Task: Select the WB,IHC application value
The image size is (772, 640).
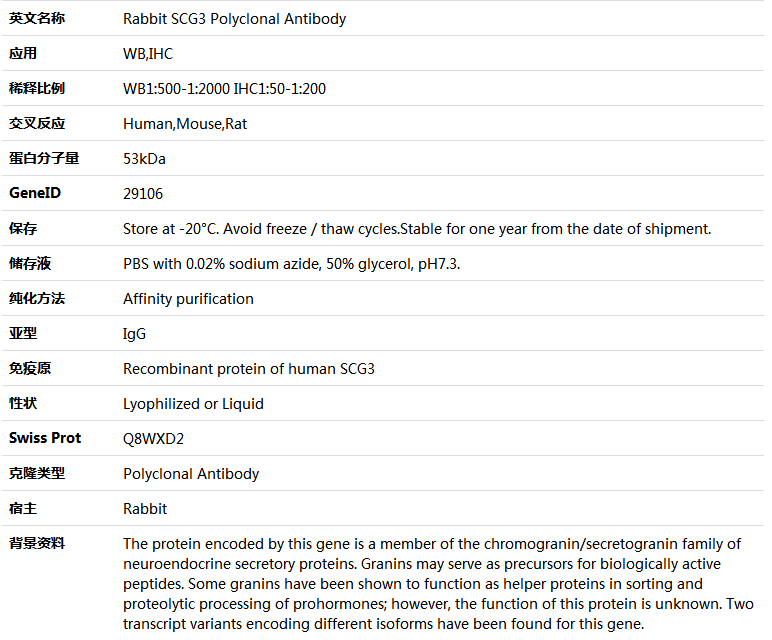Action: [148, 54]
